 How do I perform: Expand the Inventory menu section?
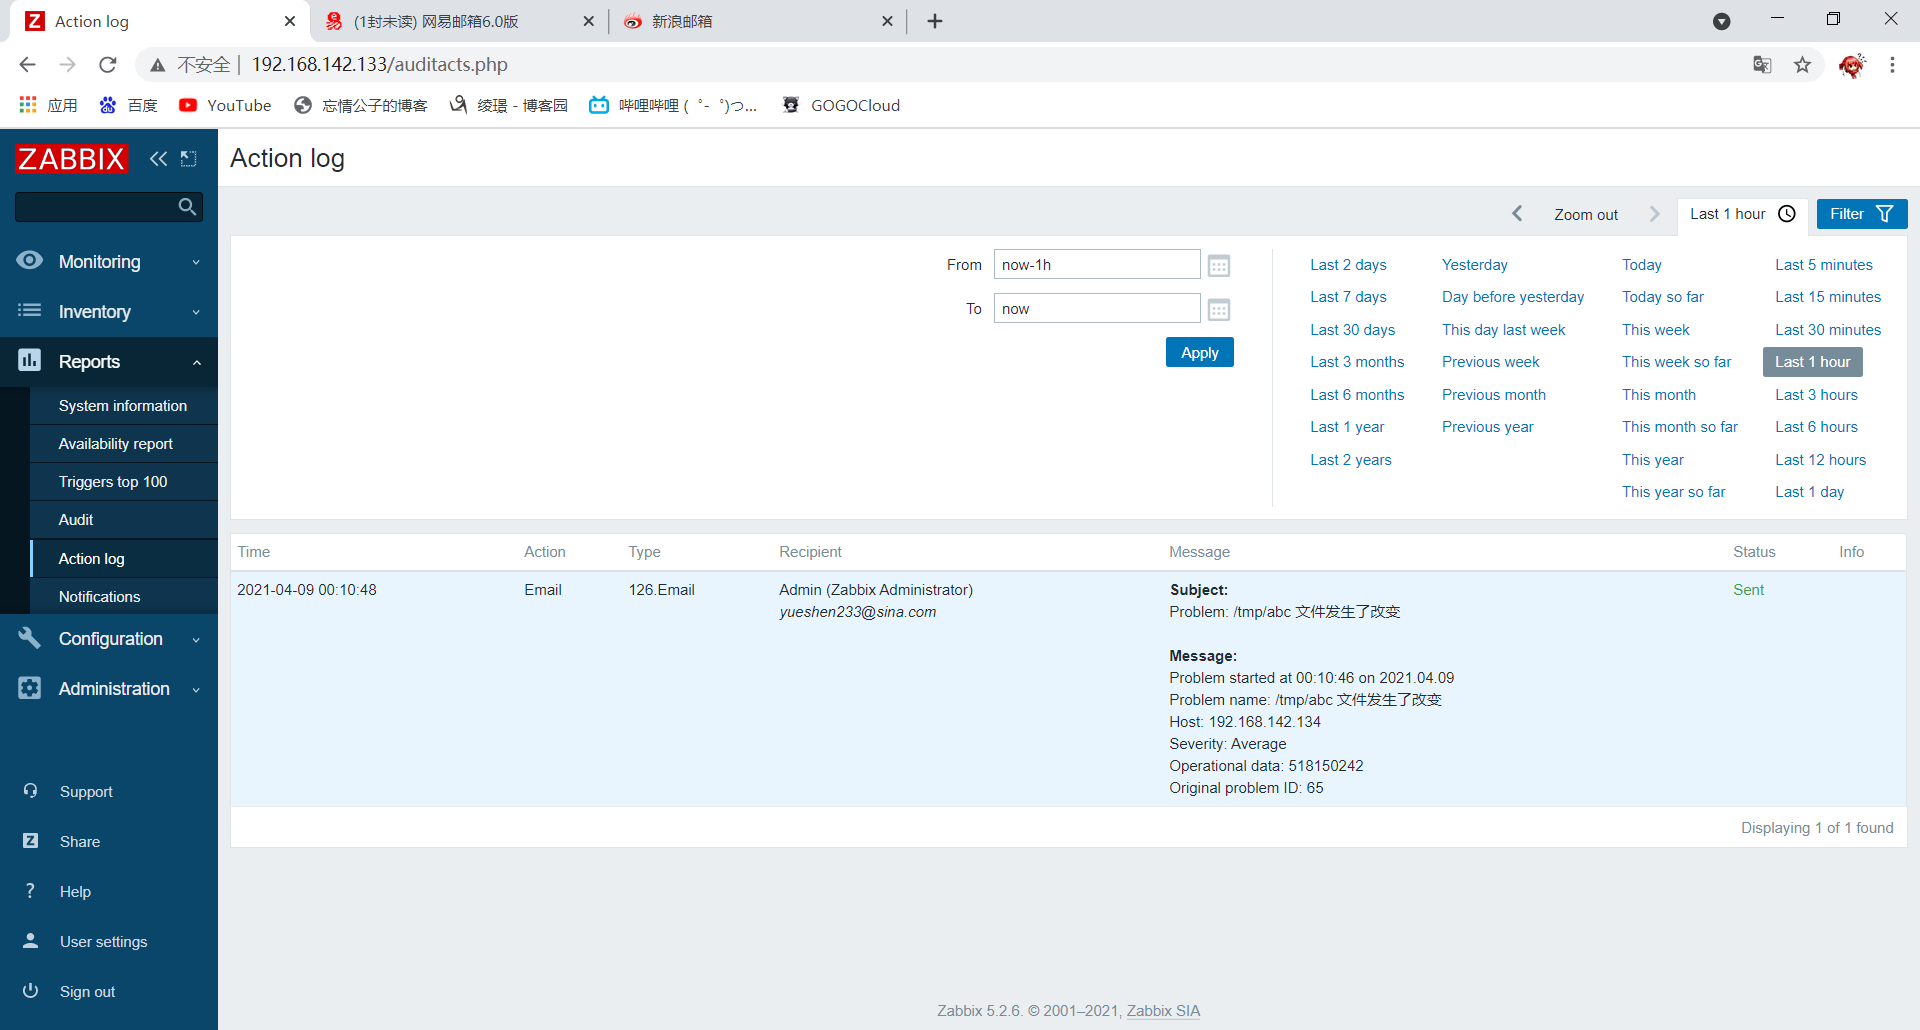[109, 311]
